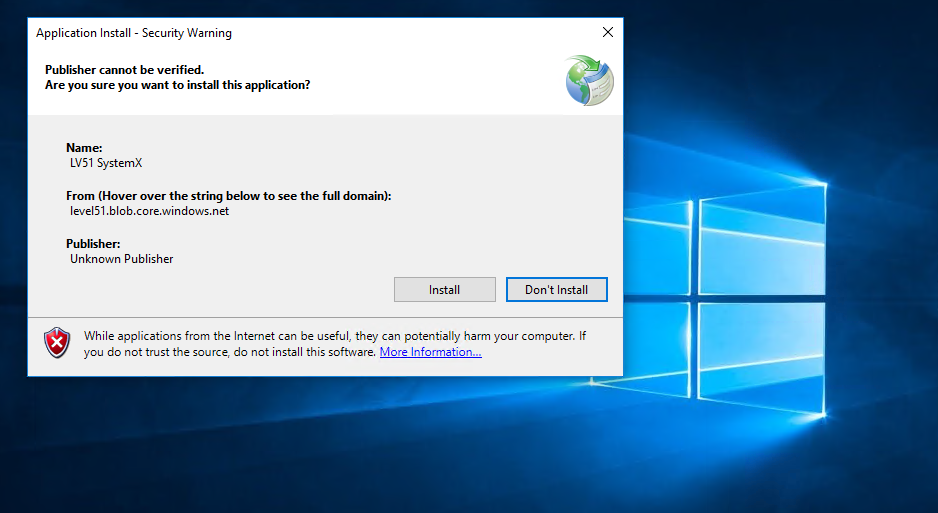Click the 'Publisher cannot be verified' heading
The image size is (938, 513).
pos(124,70)
